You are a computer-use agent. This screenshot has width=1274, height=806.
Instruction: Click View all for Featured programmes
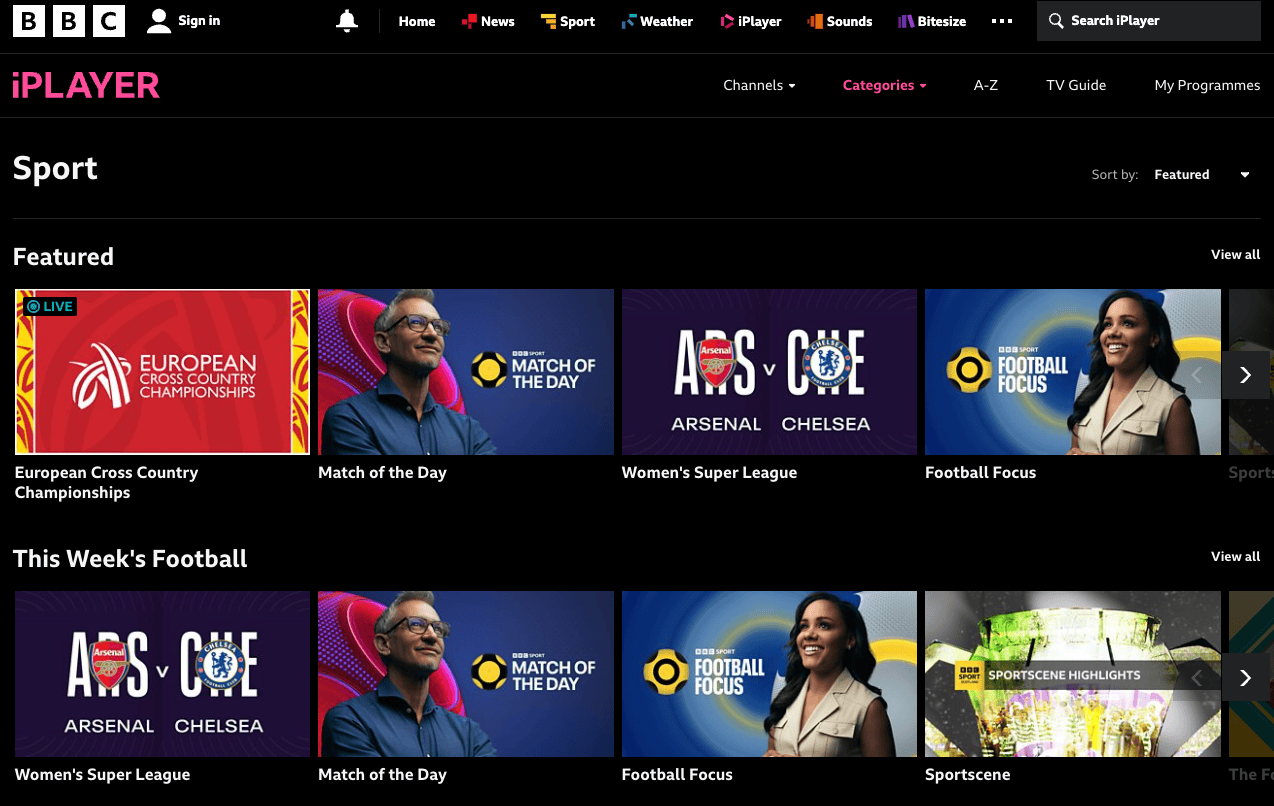tap(1235, 255)
